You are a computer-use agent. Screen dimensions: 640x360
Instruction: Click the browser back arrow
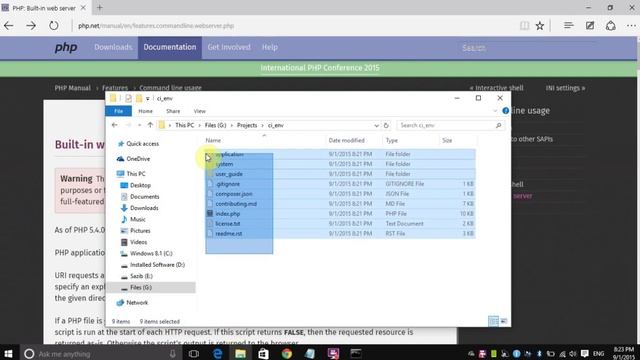click(9, 26)
